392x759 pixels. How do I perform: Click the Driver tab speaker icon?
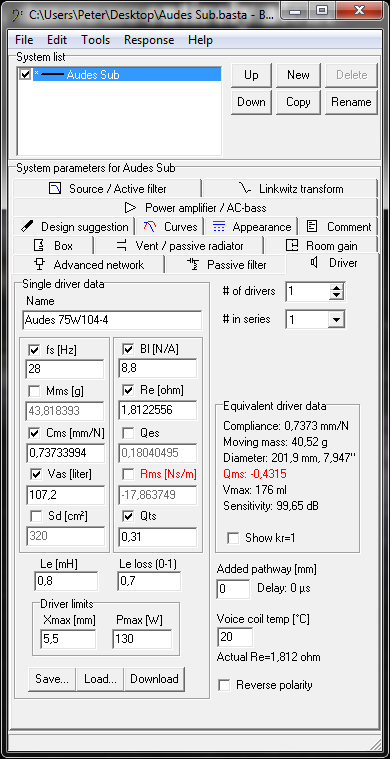(315, 263)
